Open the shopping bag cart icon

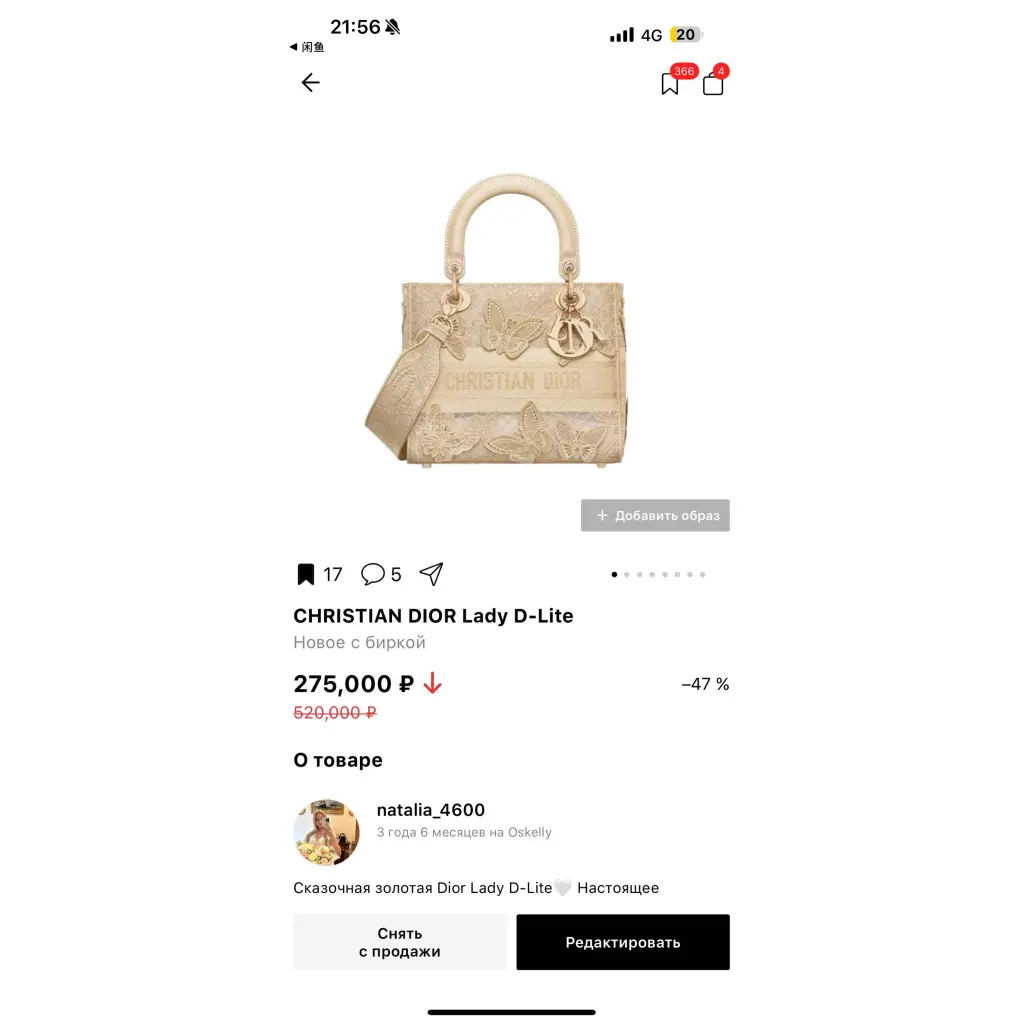(x=713, y=84)
